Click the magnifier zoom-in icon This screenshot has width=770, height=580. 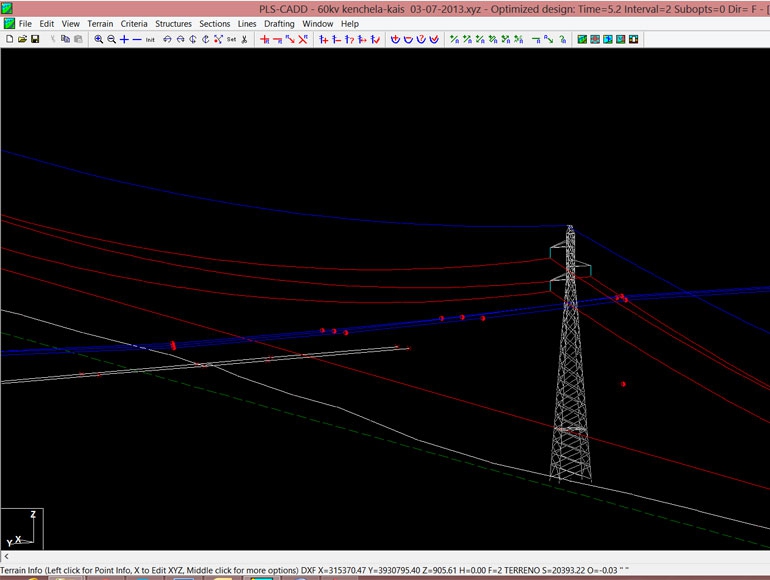coord(99,39)
